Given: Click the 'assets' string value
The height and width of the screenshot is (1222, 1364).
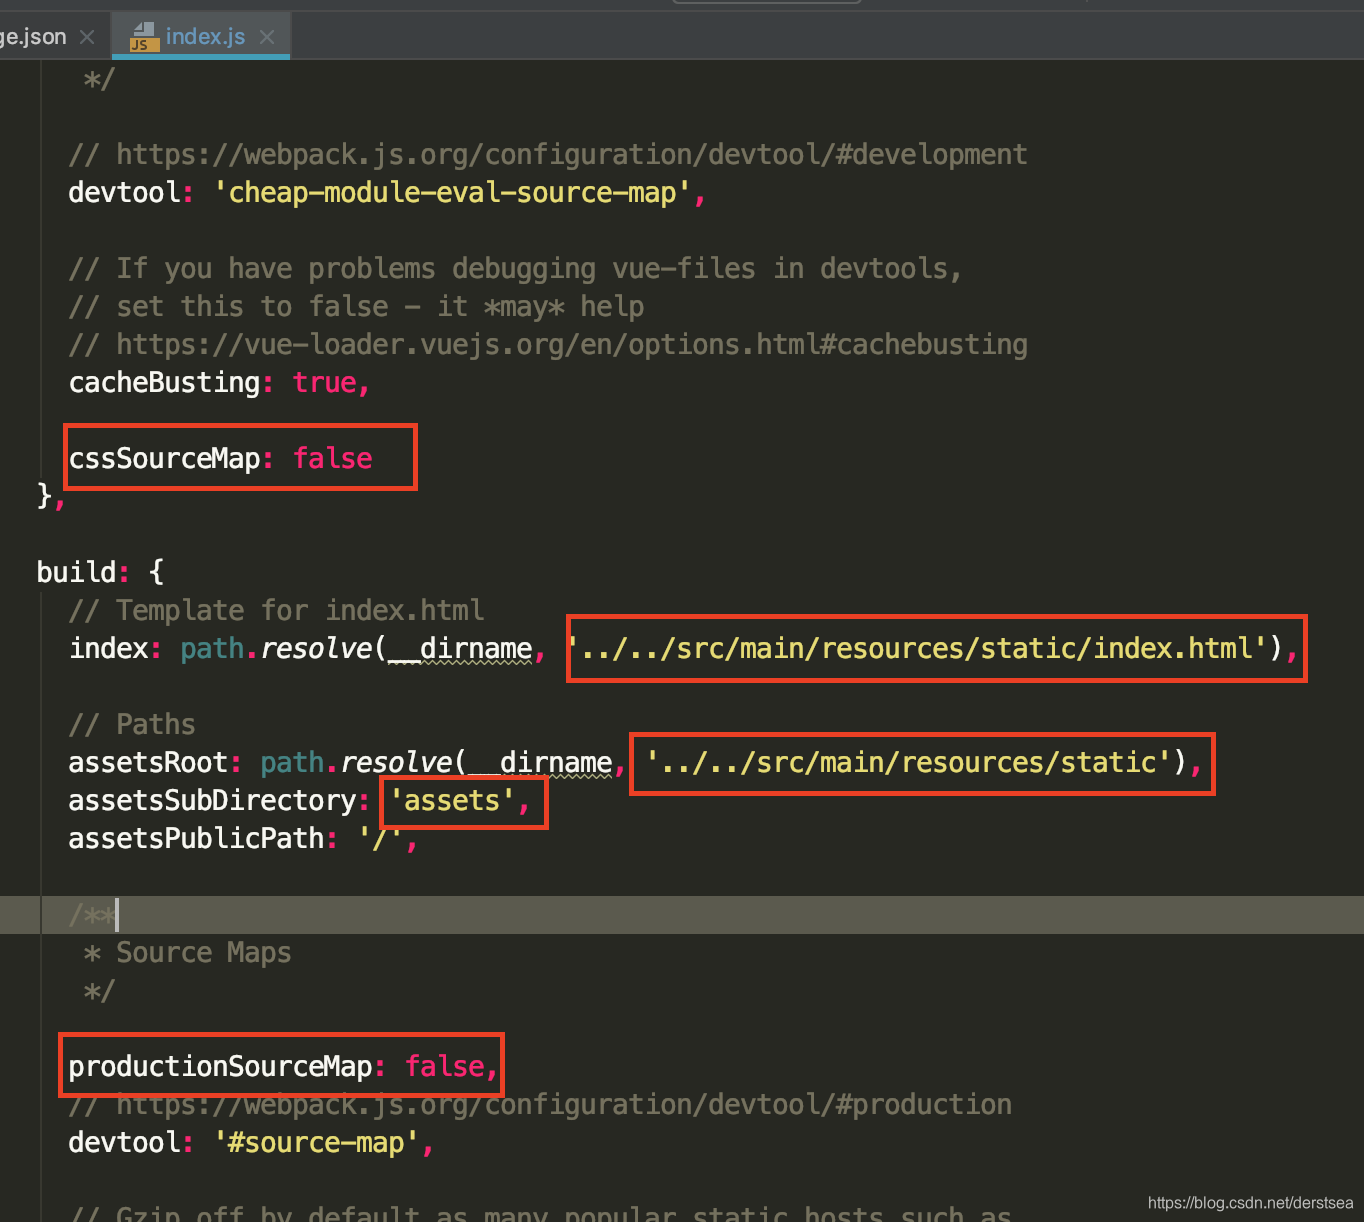Looking at the screenshot, I should point(452,800).
